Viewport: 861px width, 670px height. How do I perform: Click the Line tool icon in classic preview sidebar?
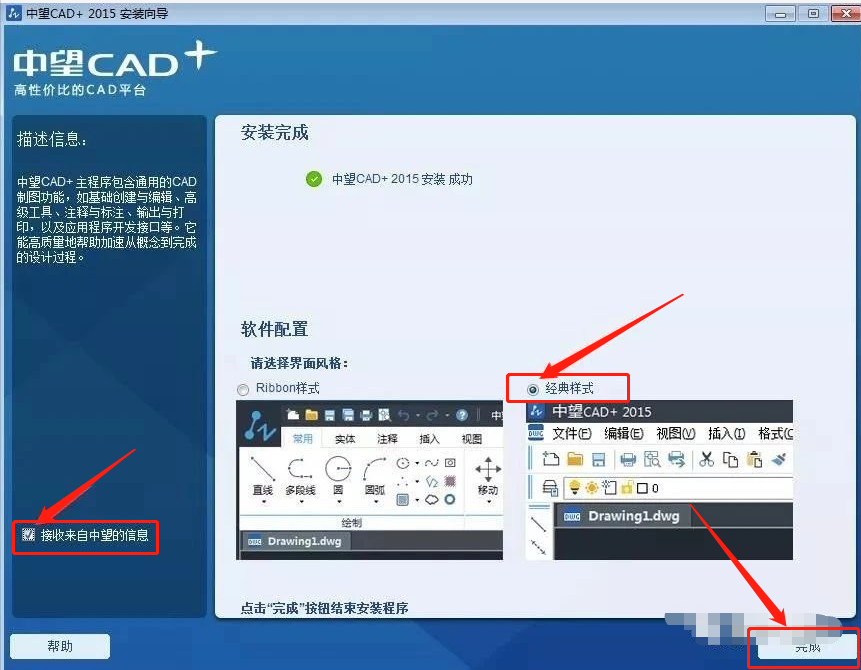coord(539,524)
